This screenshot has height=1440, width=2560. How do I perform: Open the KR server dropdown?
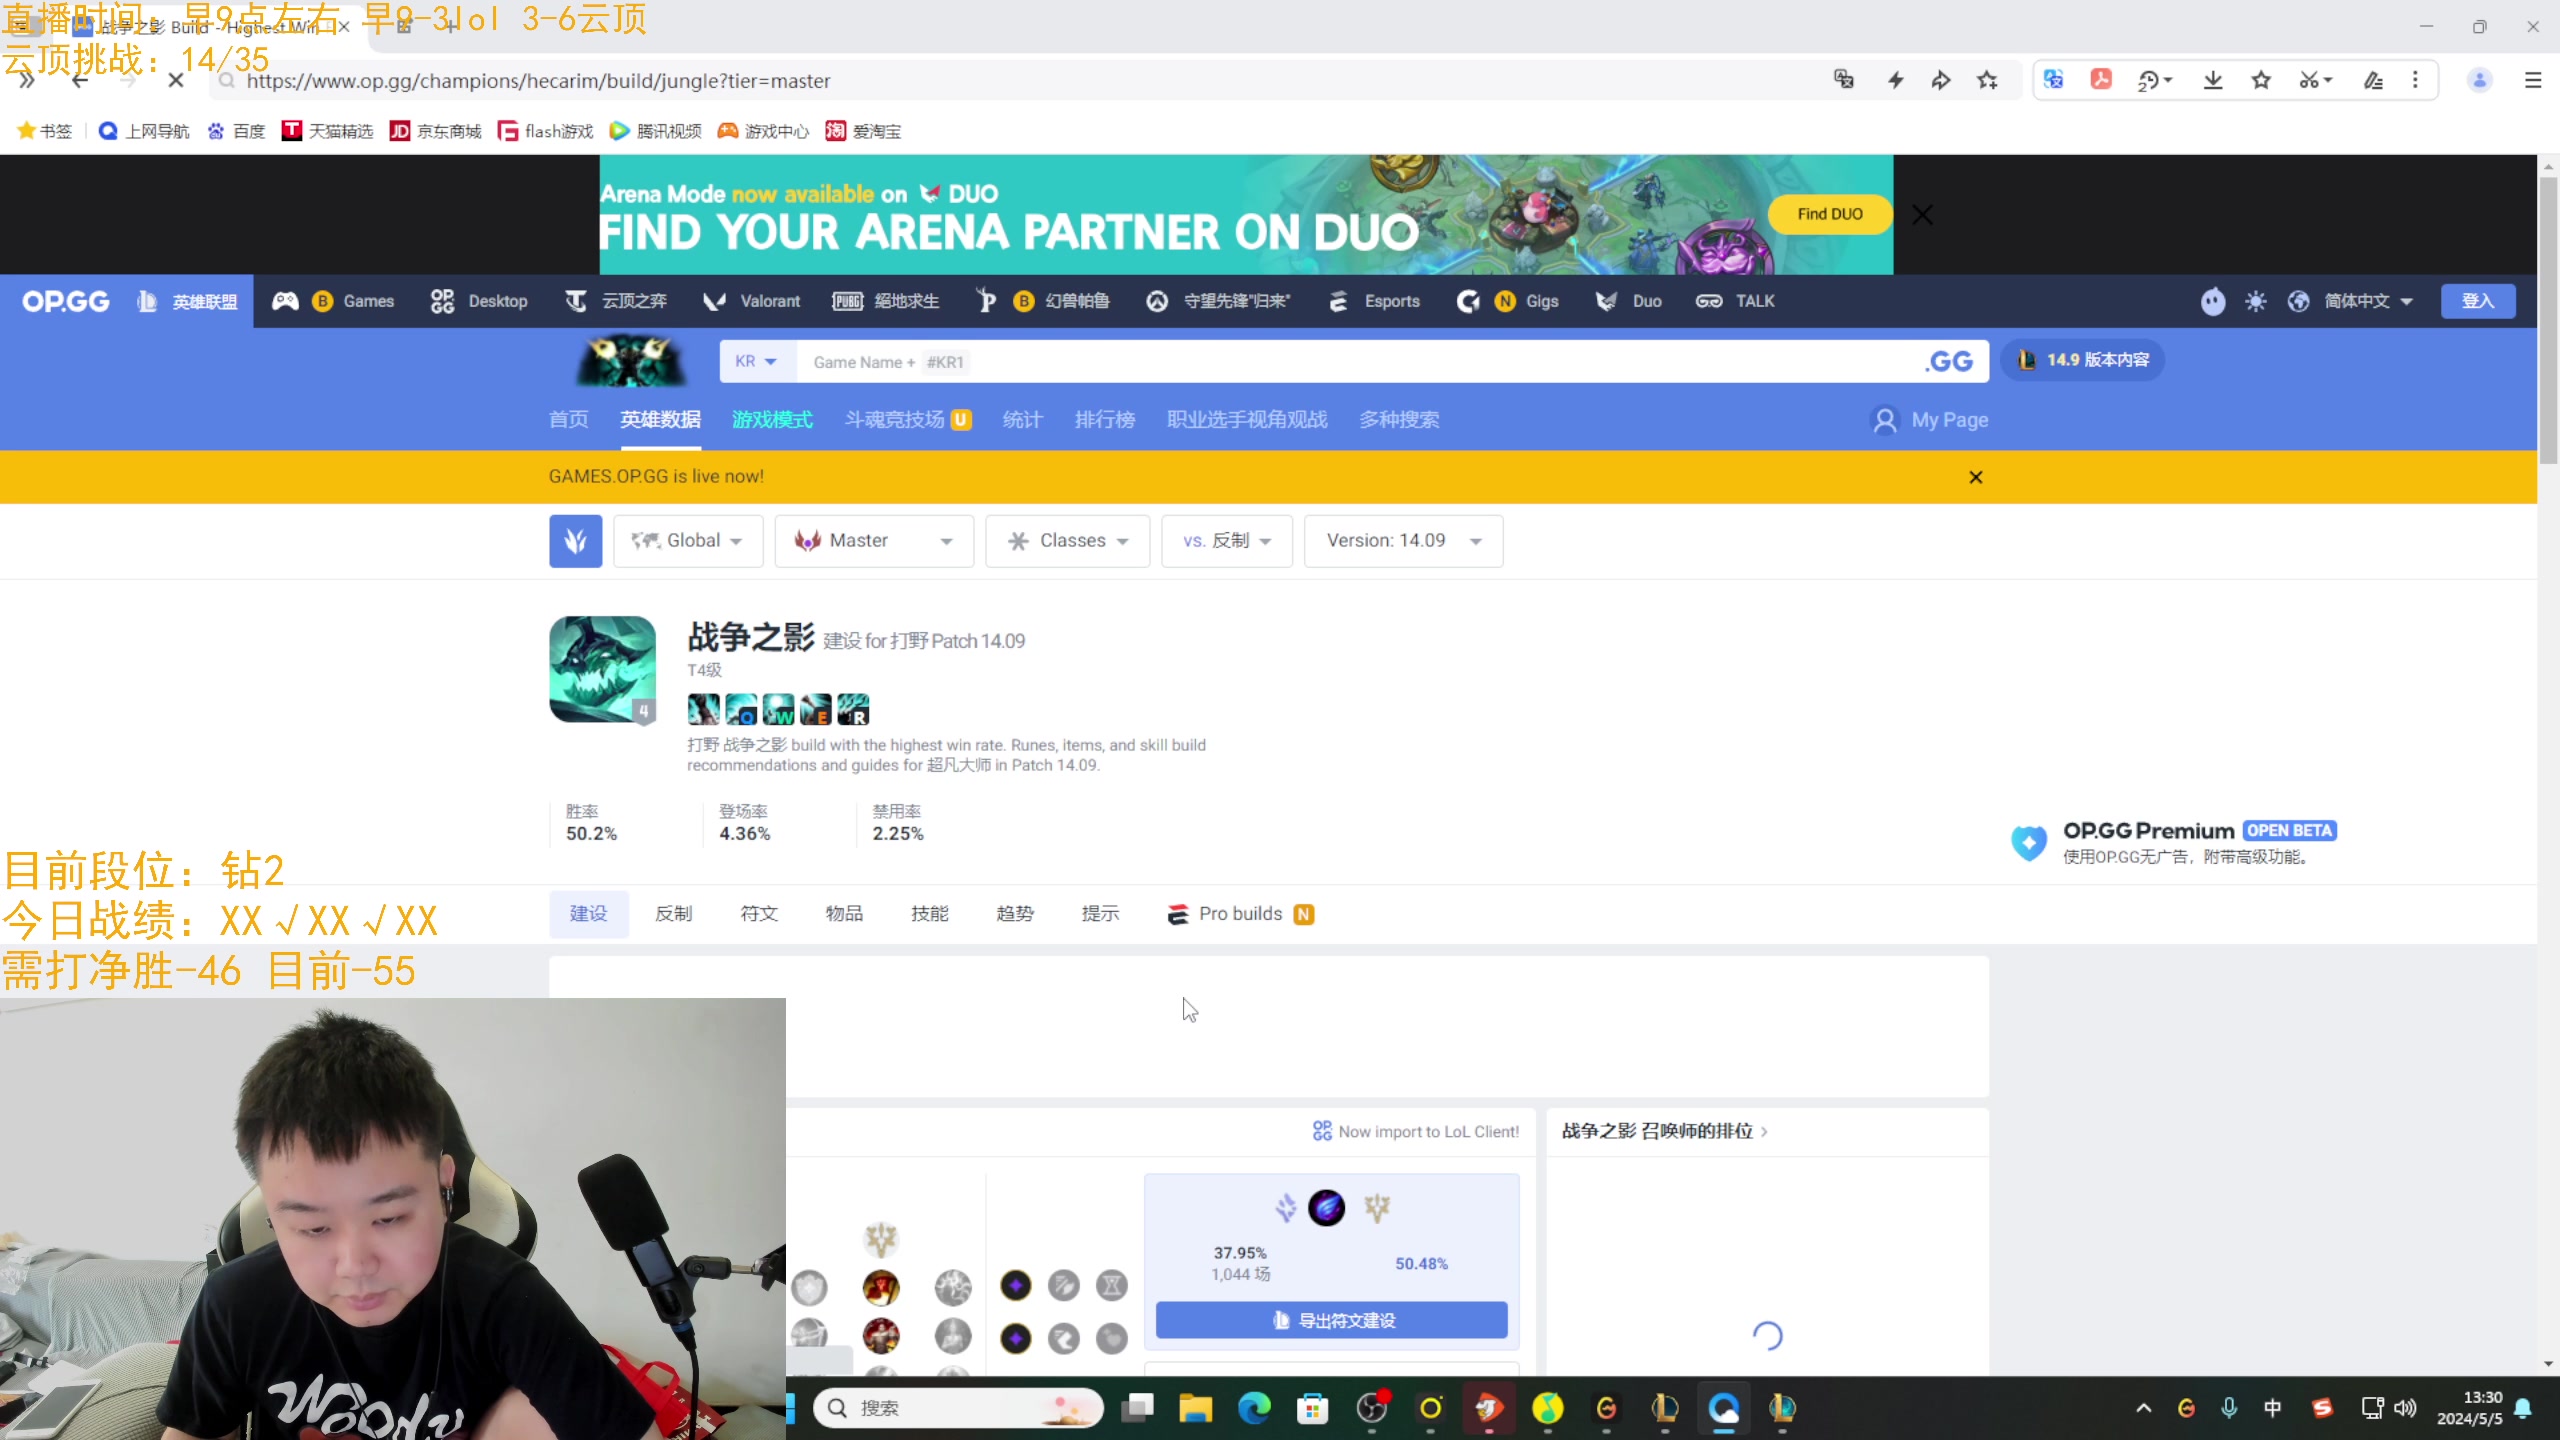tap(757, 361)
